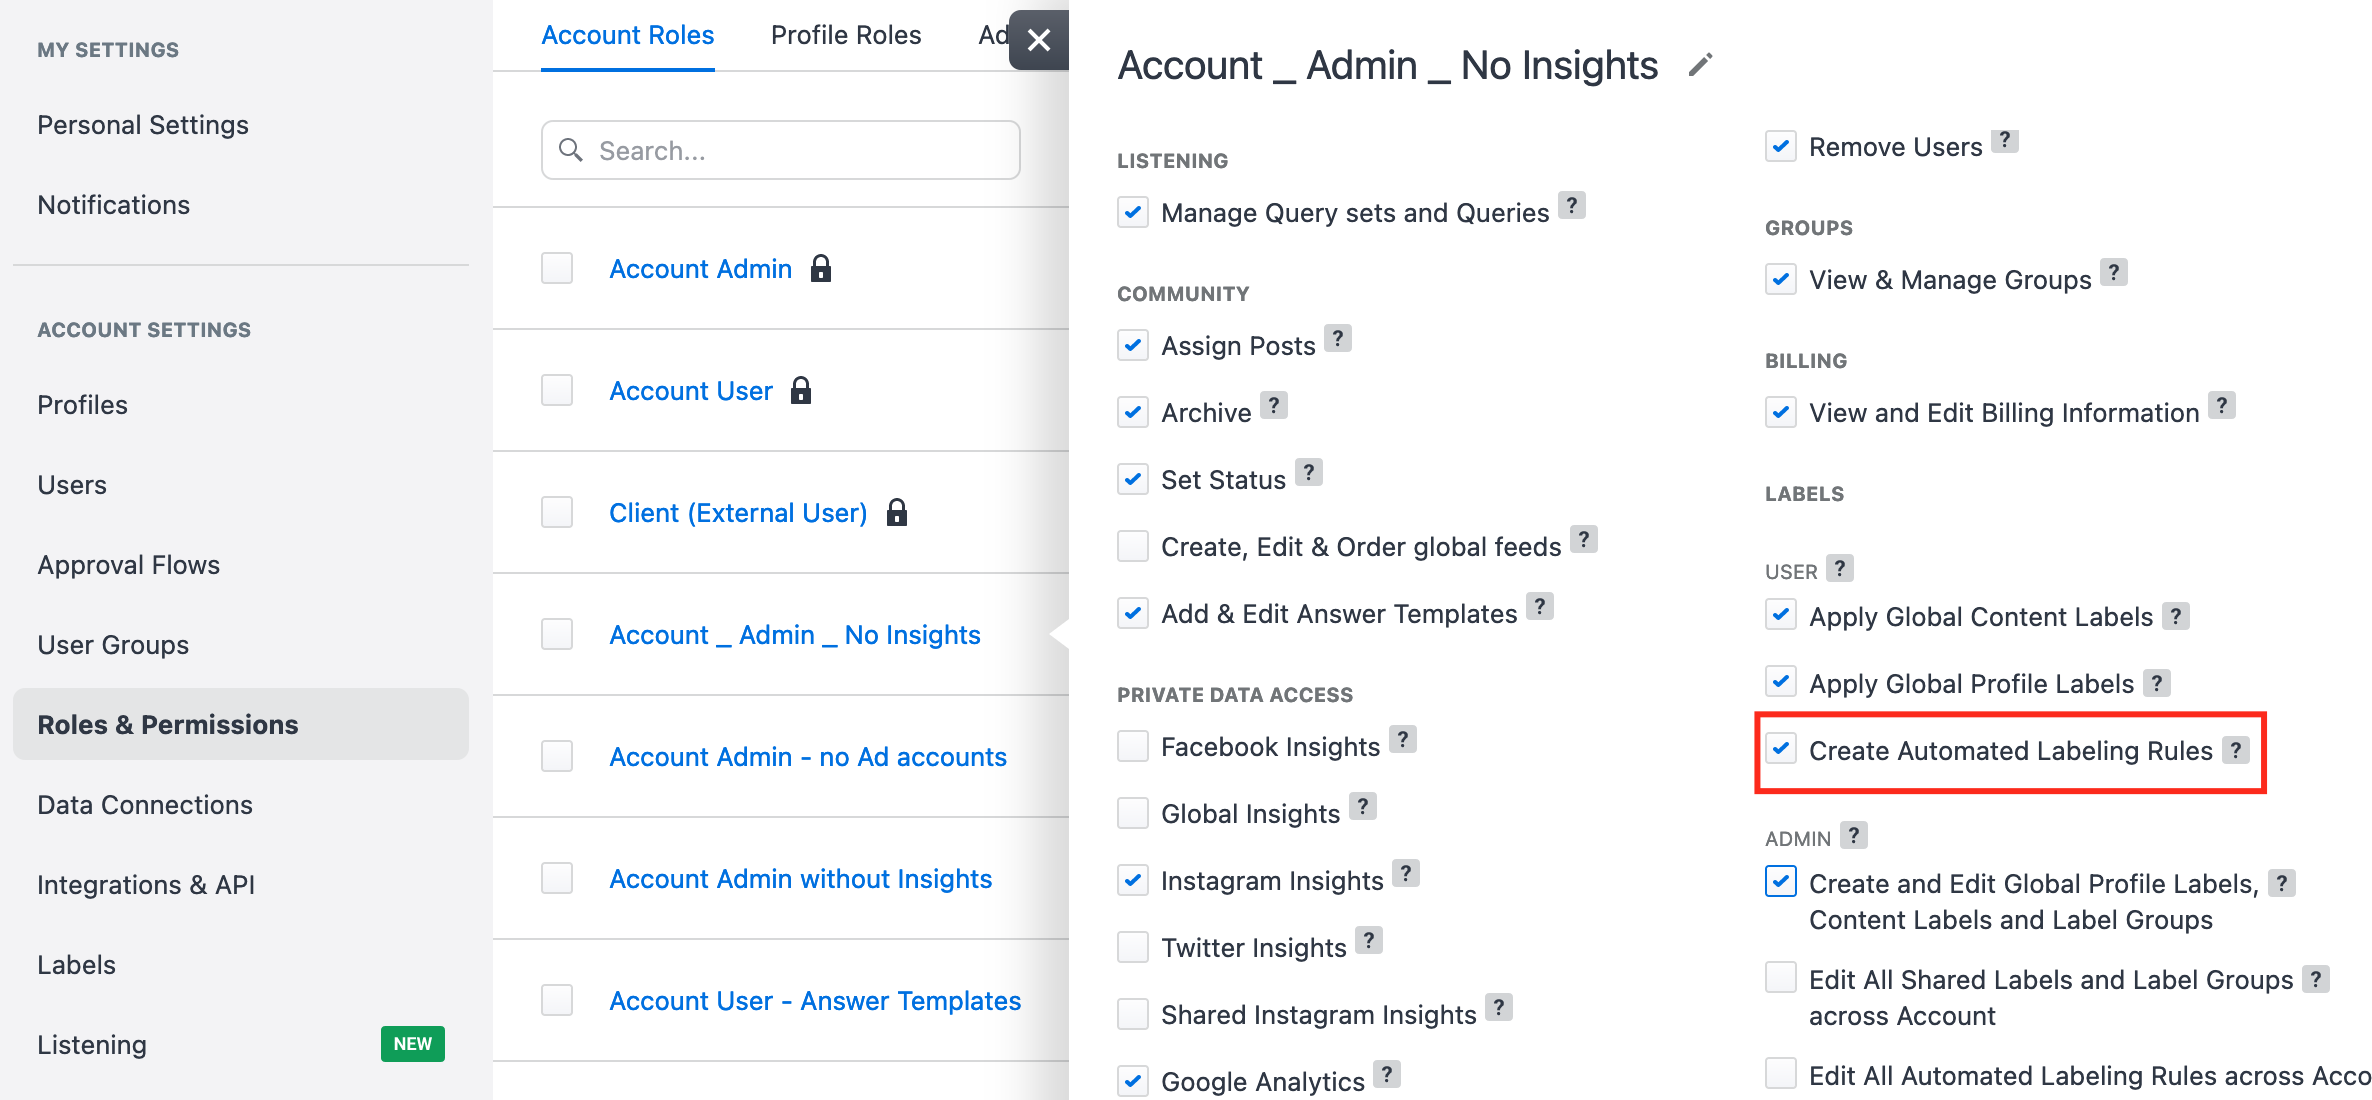Open Roles & Permissions in the sidebar

click(x=167, y=724)
